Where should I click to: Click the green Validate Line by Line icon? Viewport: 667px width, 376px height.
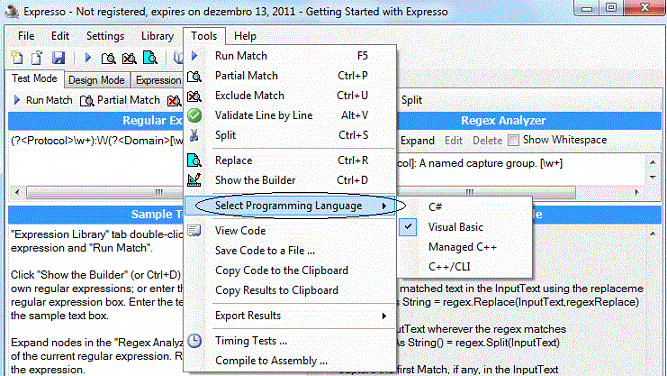[x=194, y=115]
